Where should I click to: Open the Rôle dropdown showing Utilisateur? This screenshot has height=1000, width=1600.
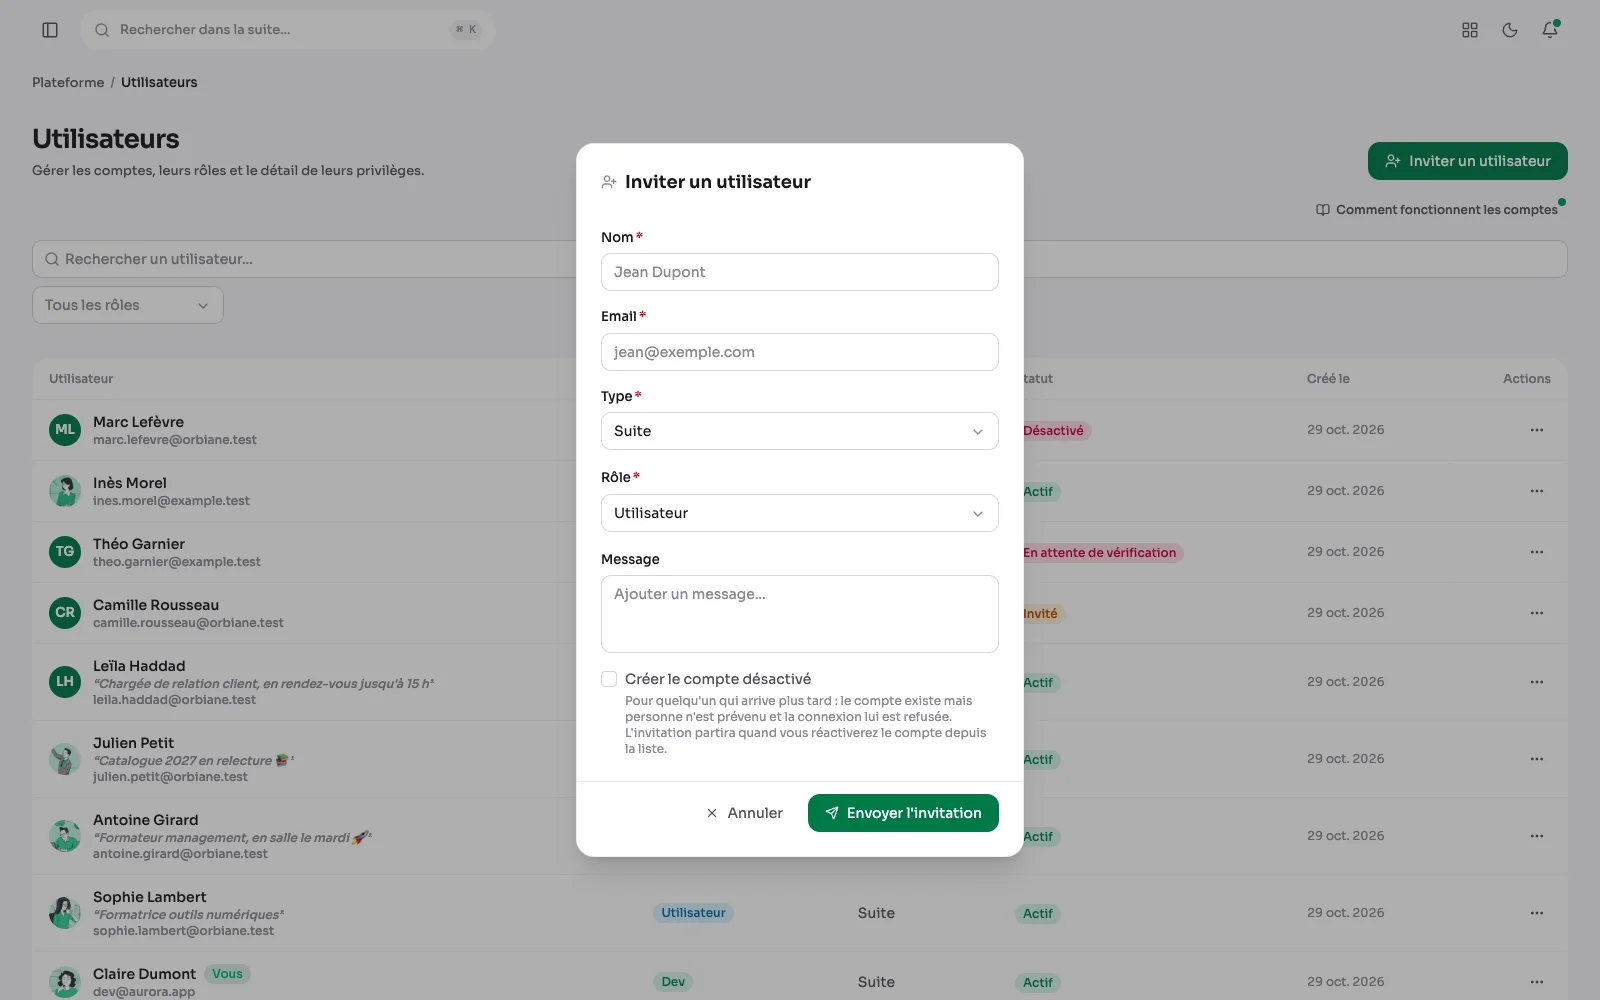(800, 513)
